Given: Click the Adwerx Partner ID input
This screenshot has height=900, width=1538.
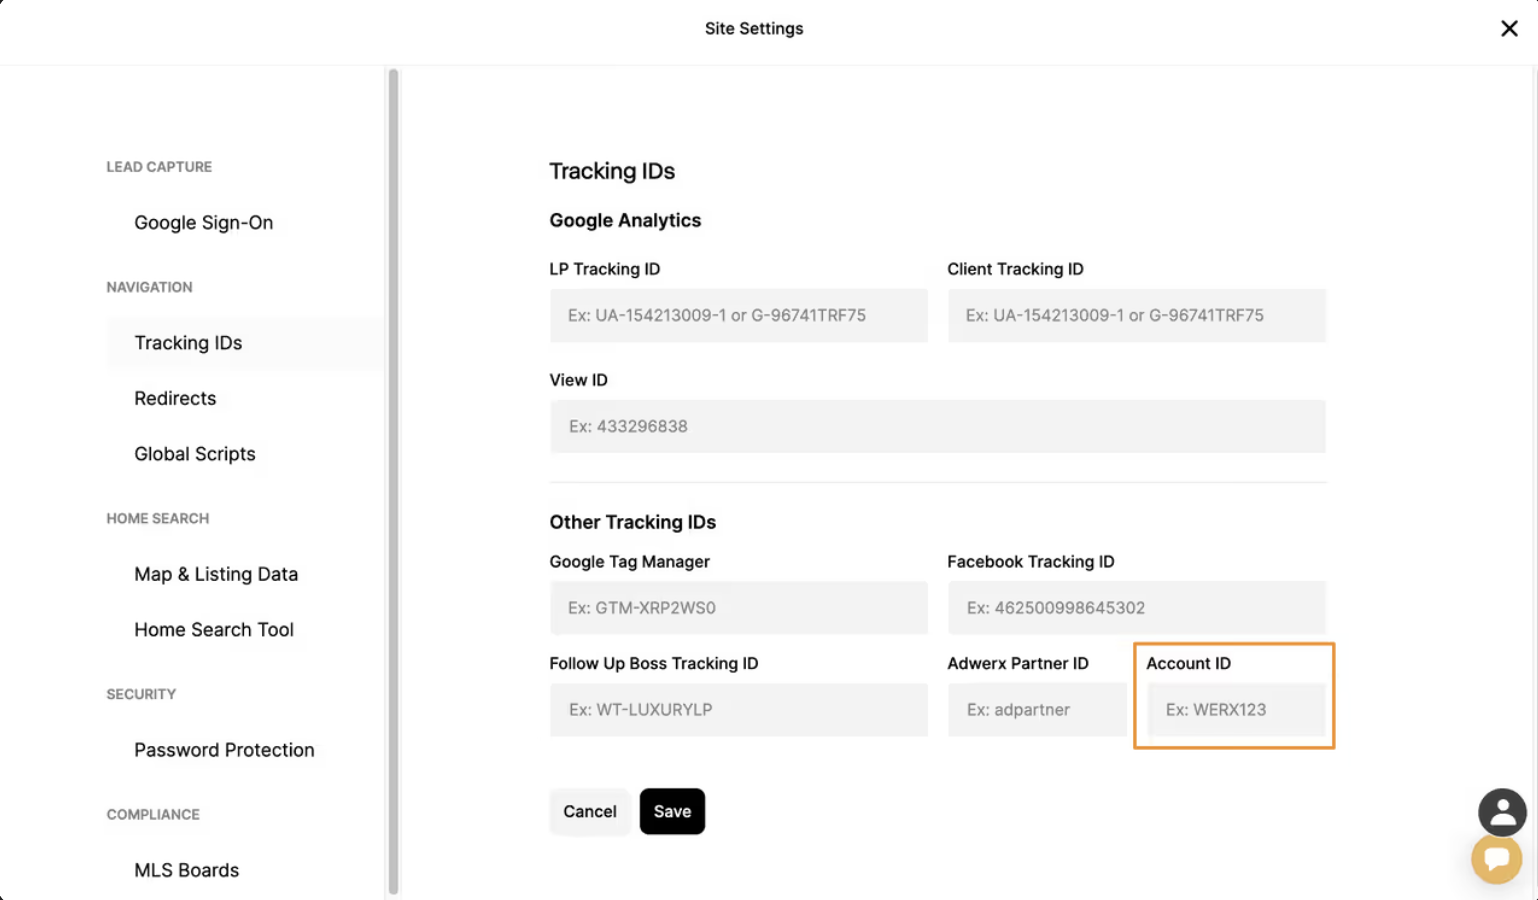Looking at the screenshot, I should (1036, 710).
